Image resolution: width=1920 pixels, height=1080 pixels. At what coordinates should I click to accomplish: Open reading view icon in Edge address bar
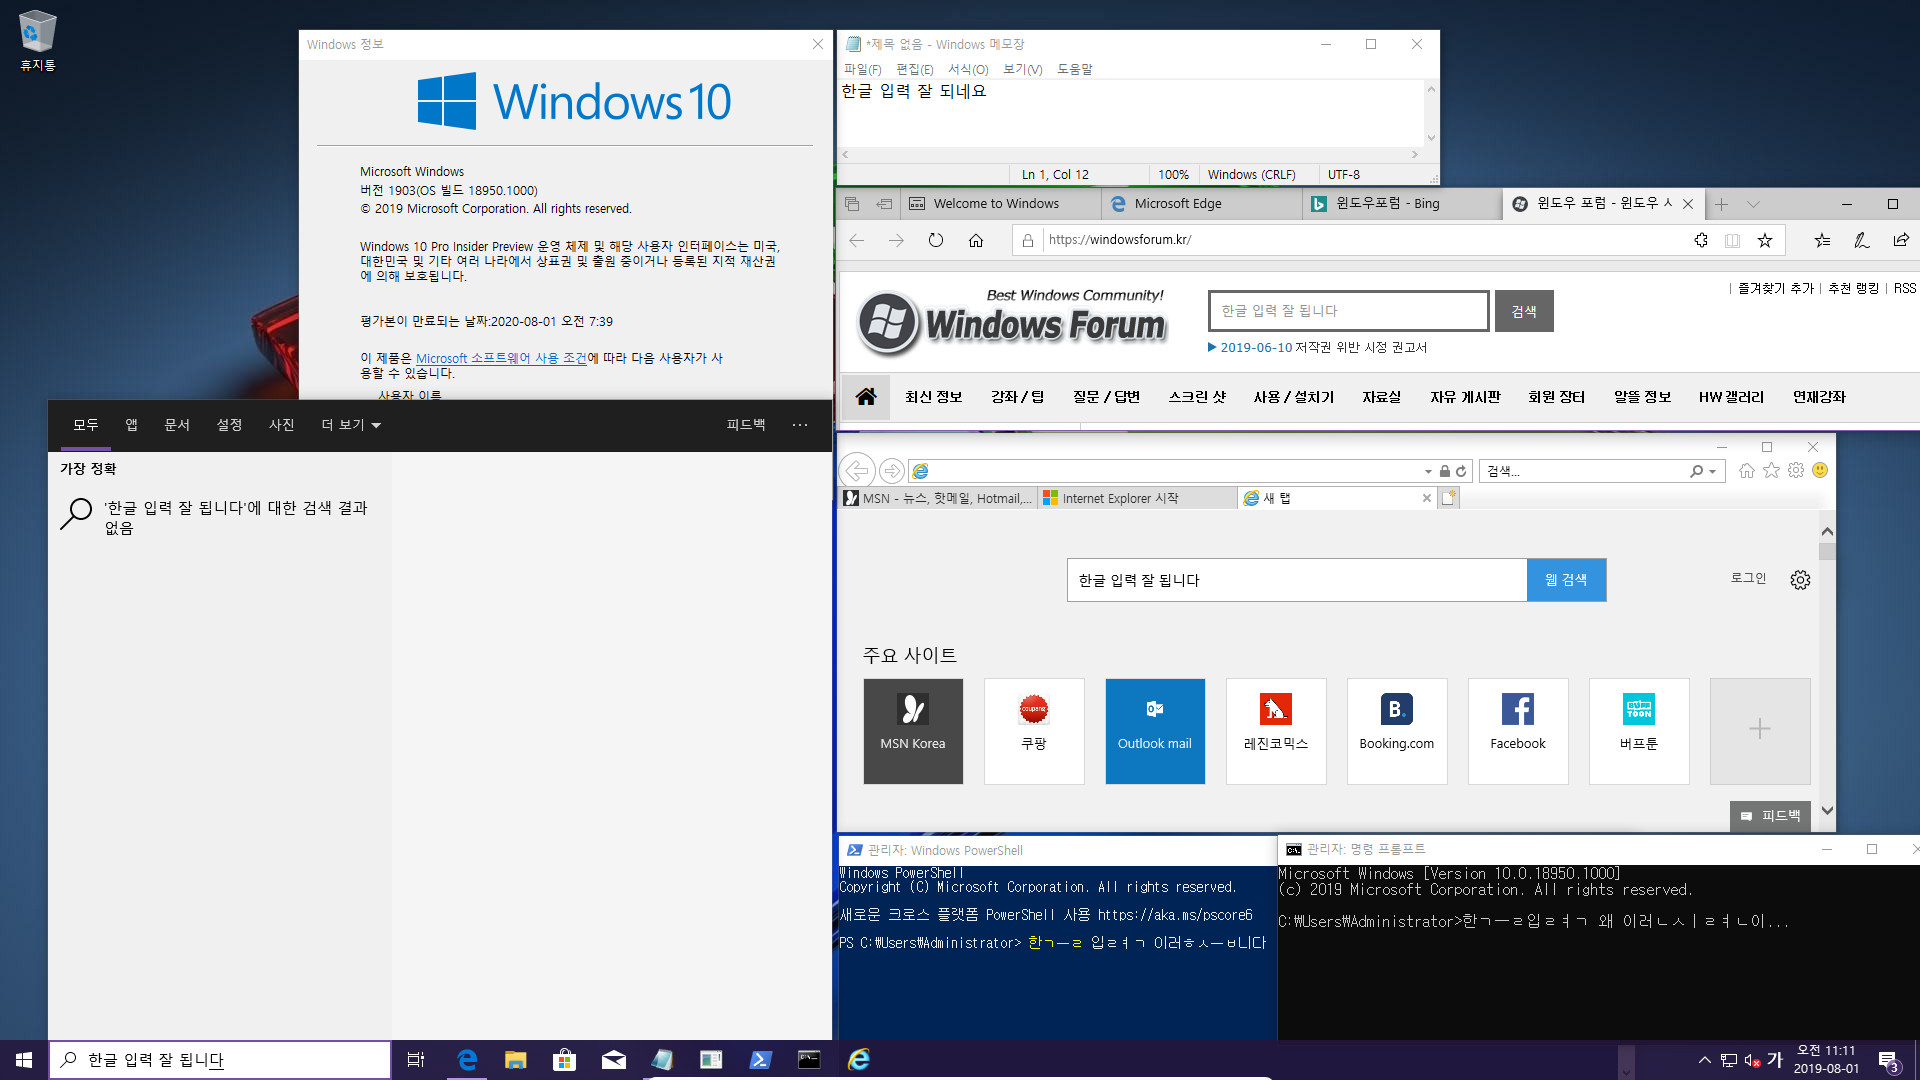click(1732, 240)
